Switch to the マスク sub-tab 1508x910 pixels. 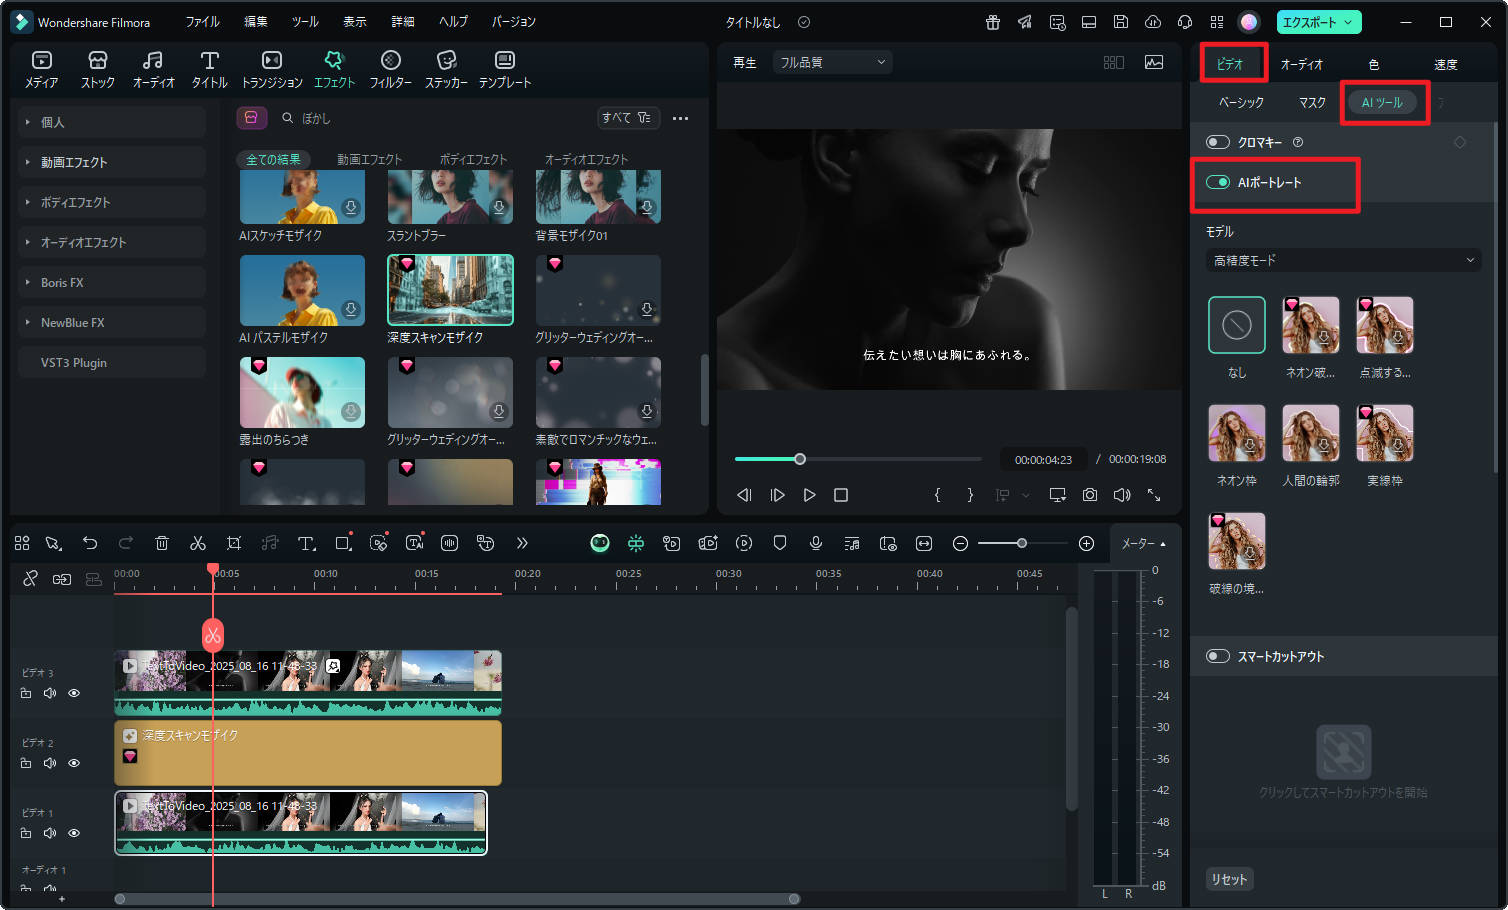(1312, 102)
